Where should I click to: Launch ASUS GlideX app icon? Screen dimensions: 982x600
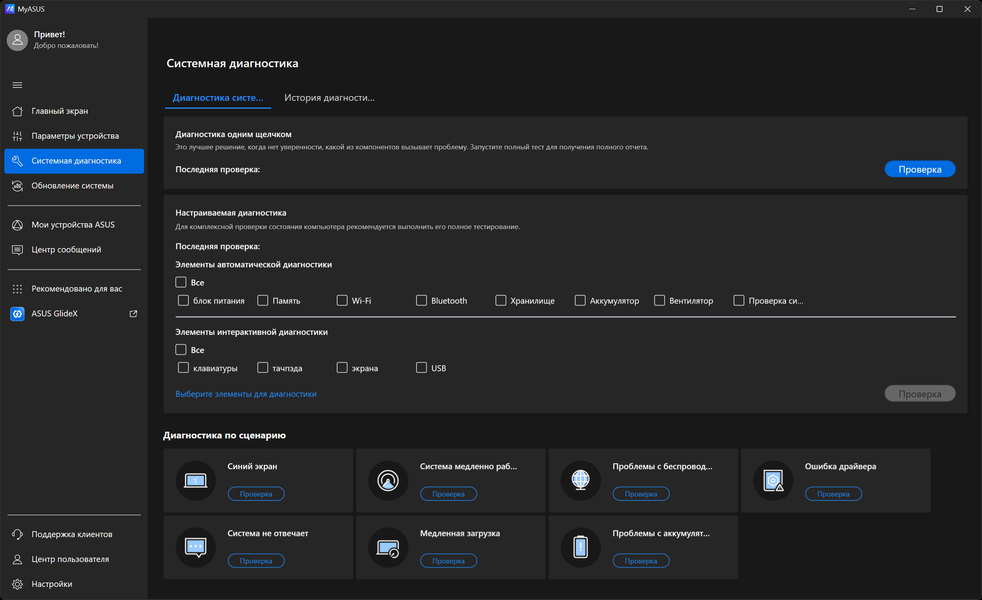18,314
